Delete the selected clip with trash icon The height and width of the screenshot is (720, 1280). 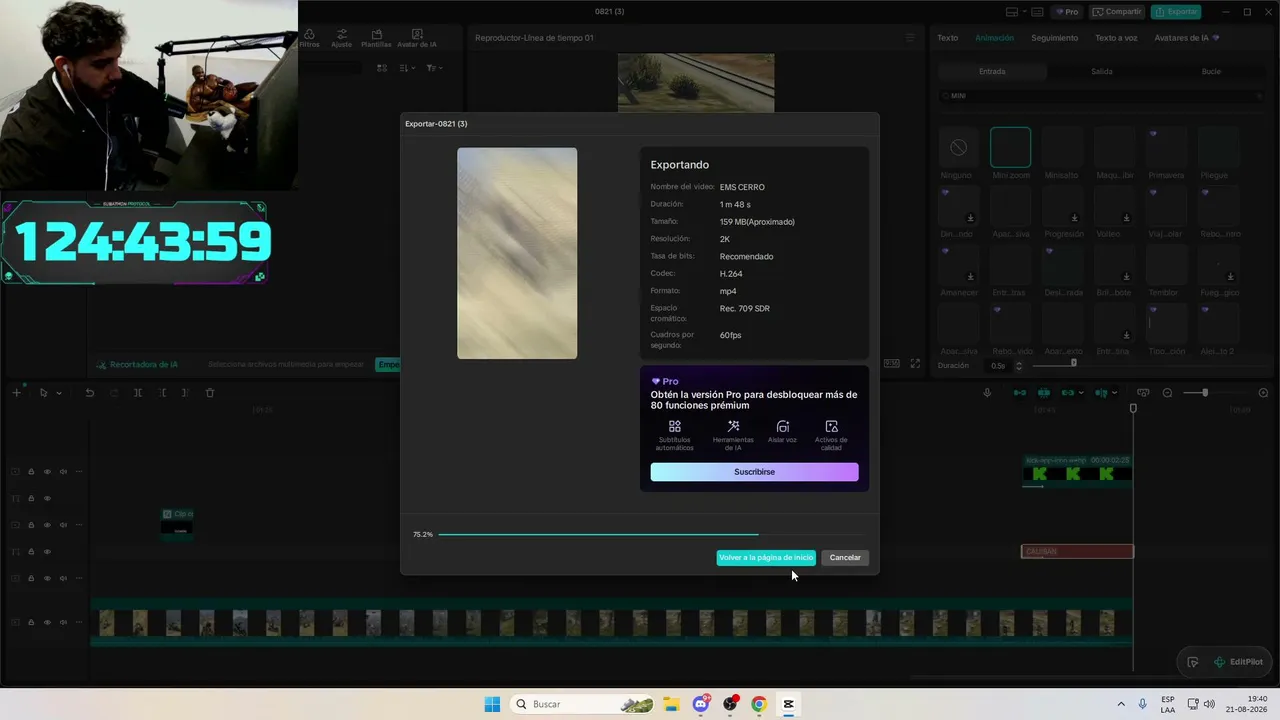click(x=210, y=393)
